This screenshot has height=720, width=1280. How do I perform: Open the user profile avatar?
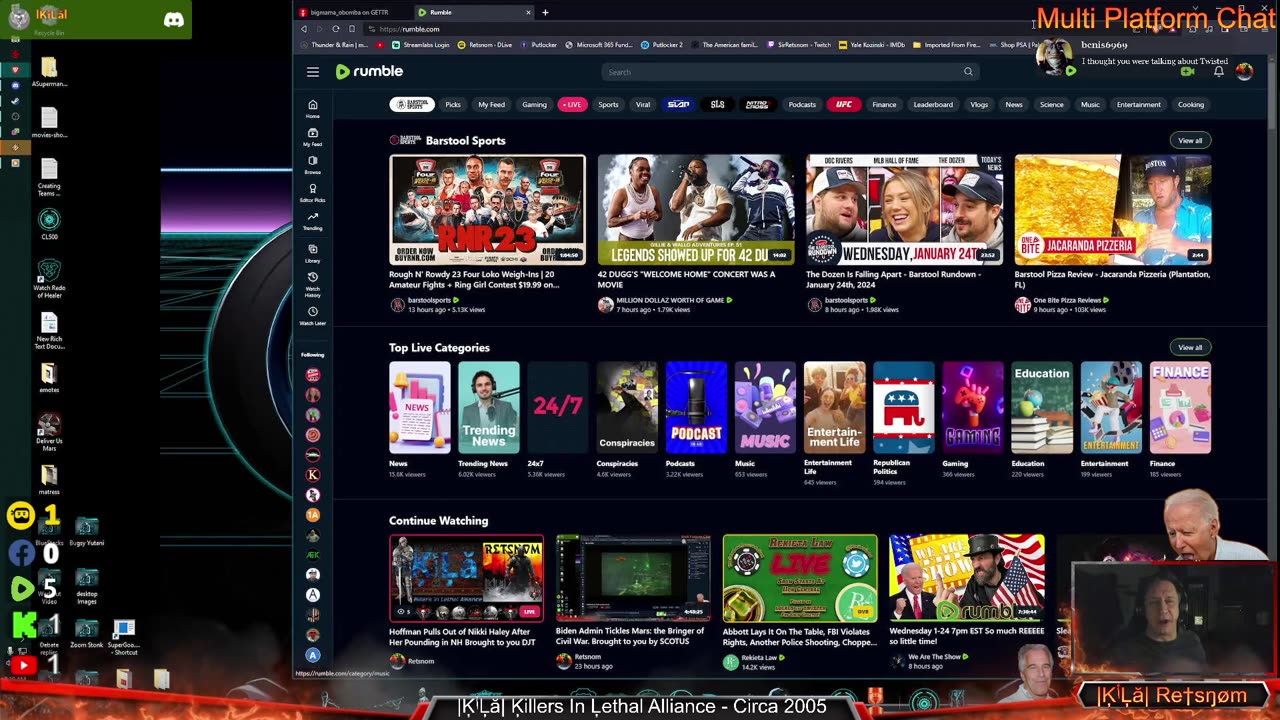(x=1244, y=71)
